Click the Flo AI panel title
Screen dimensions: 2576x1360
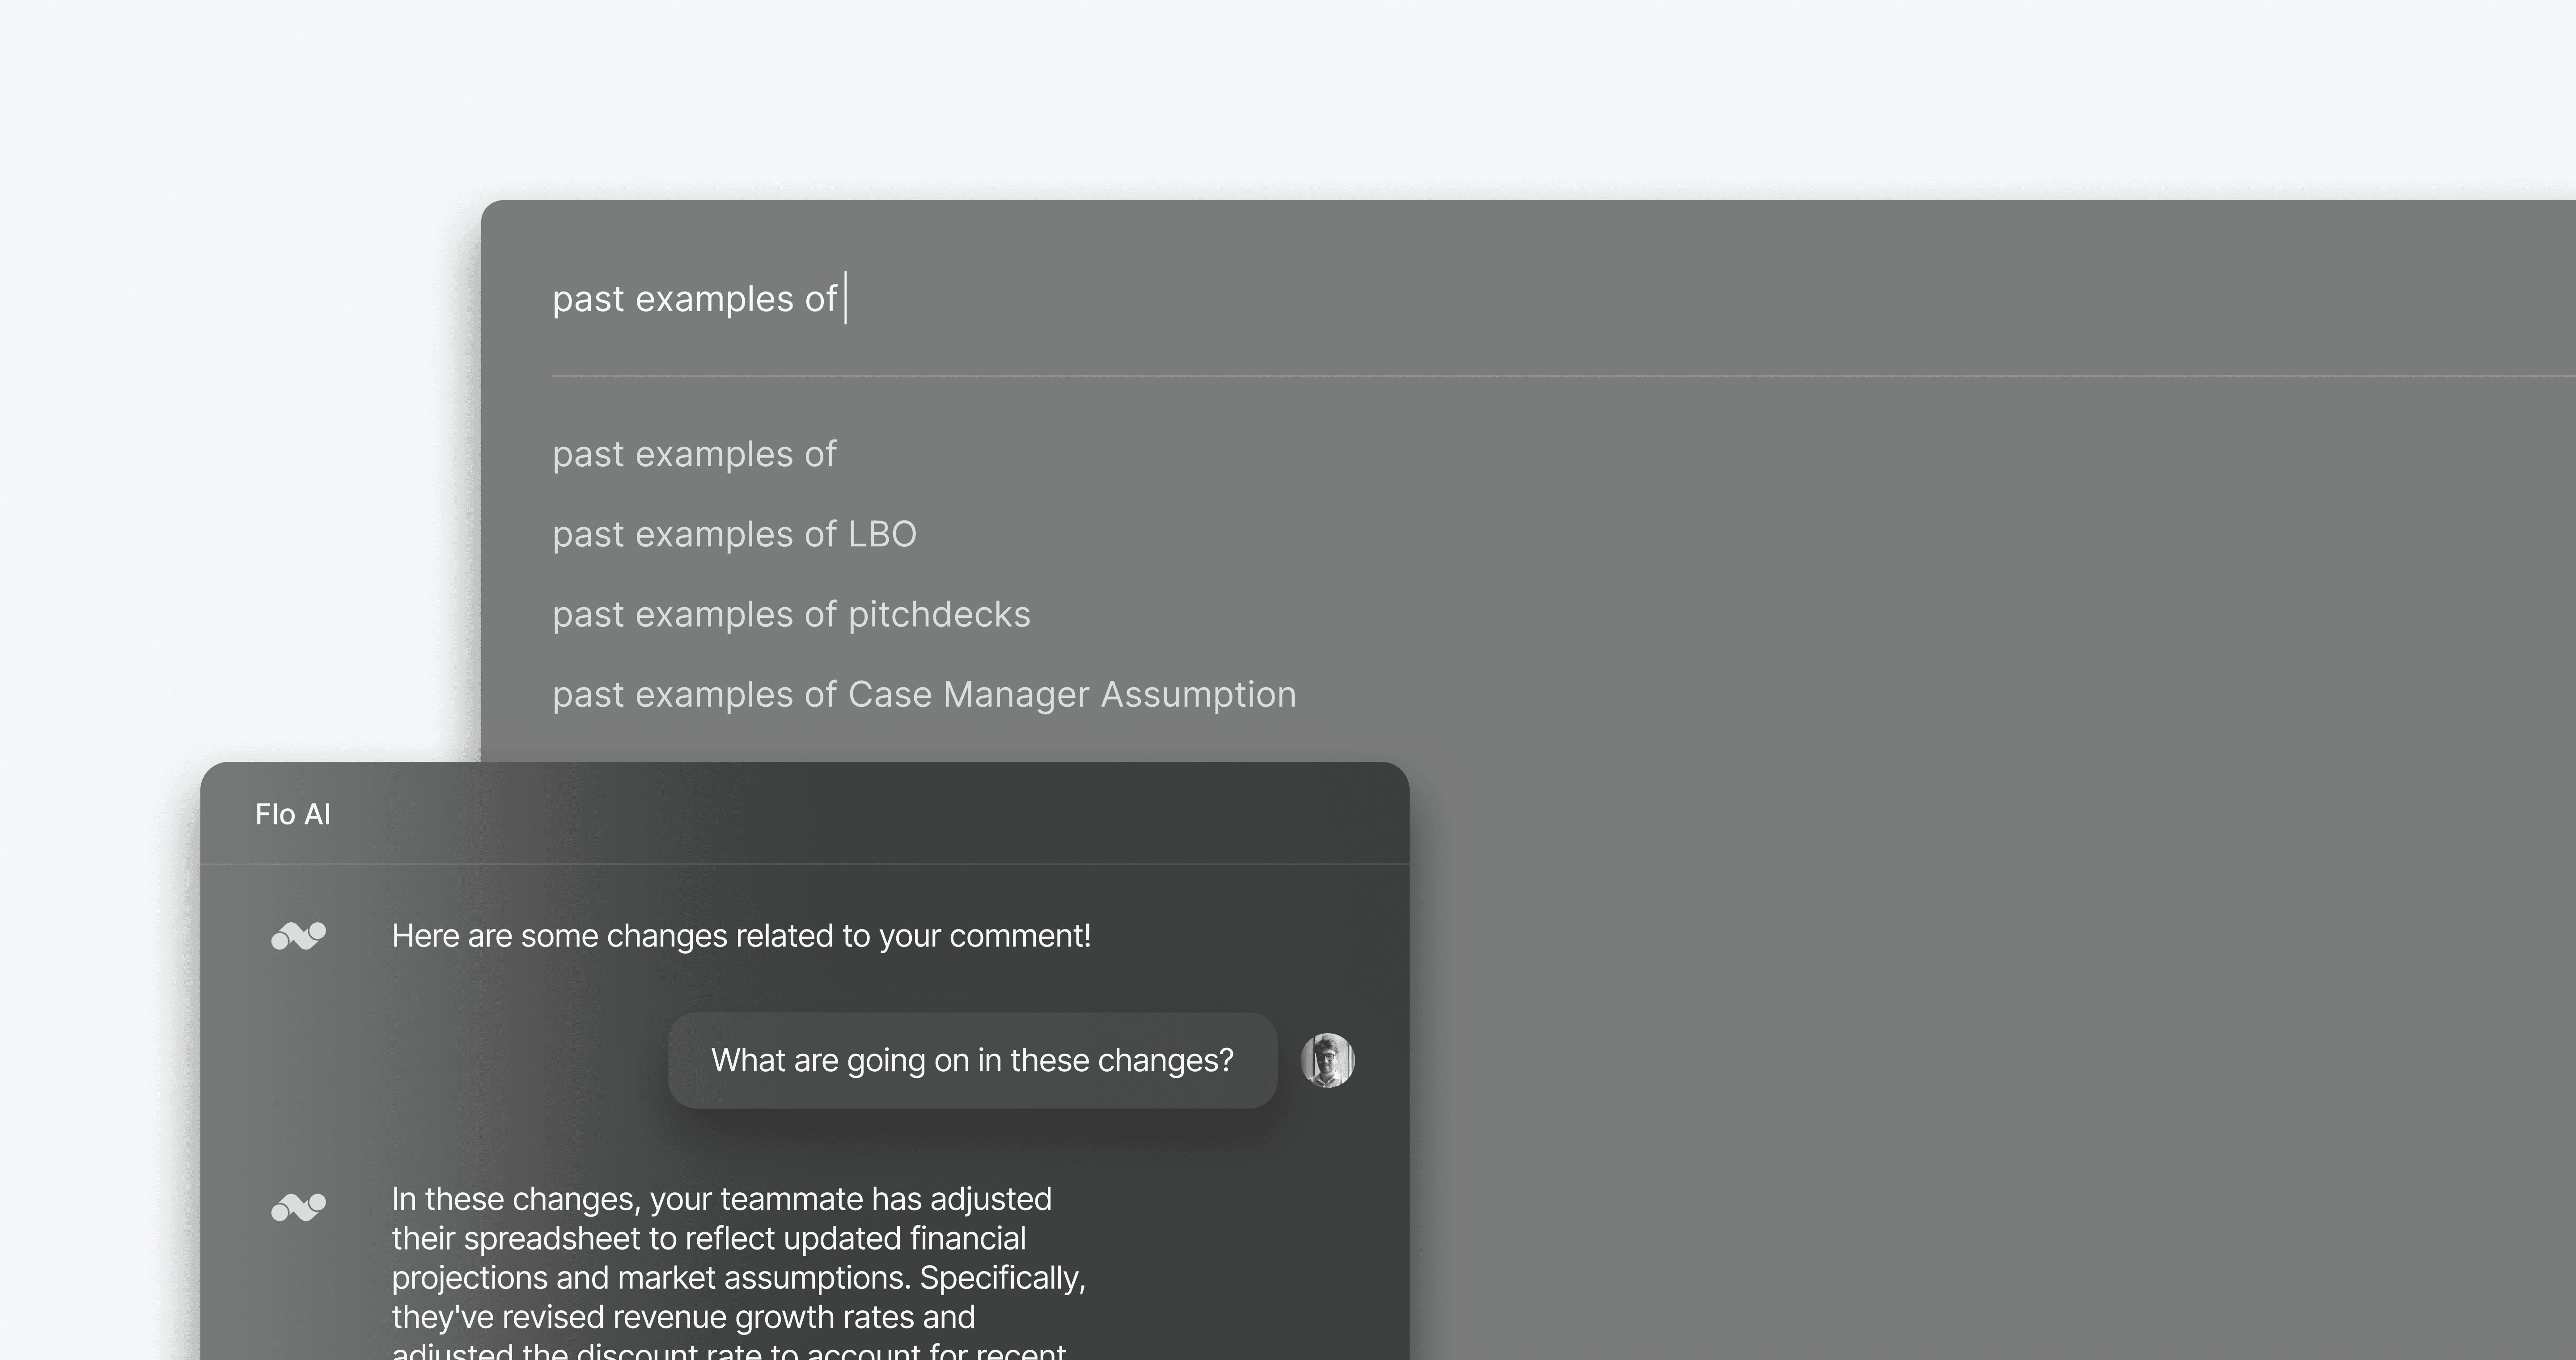tap(293, 814)
